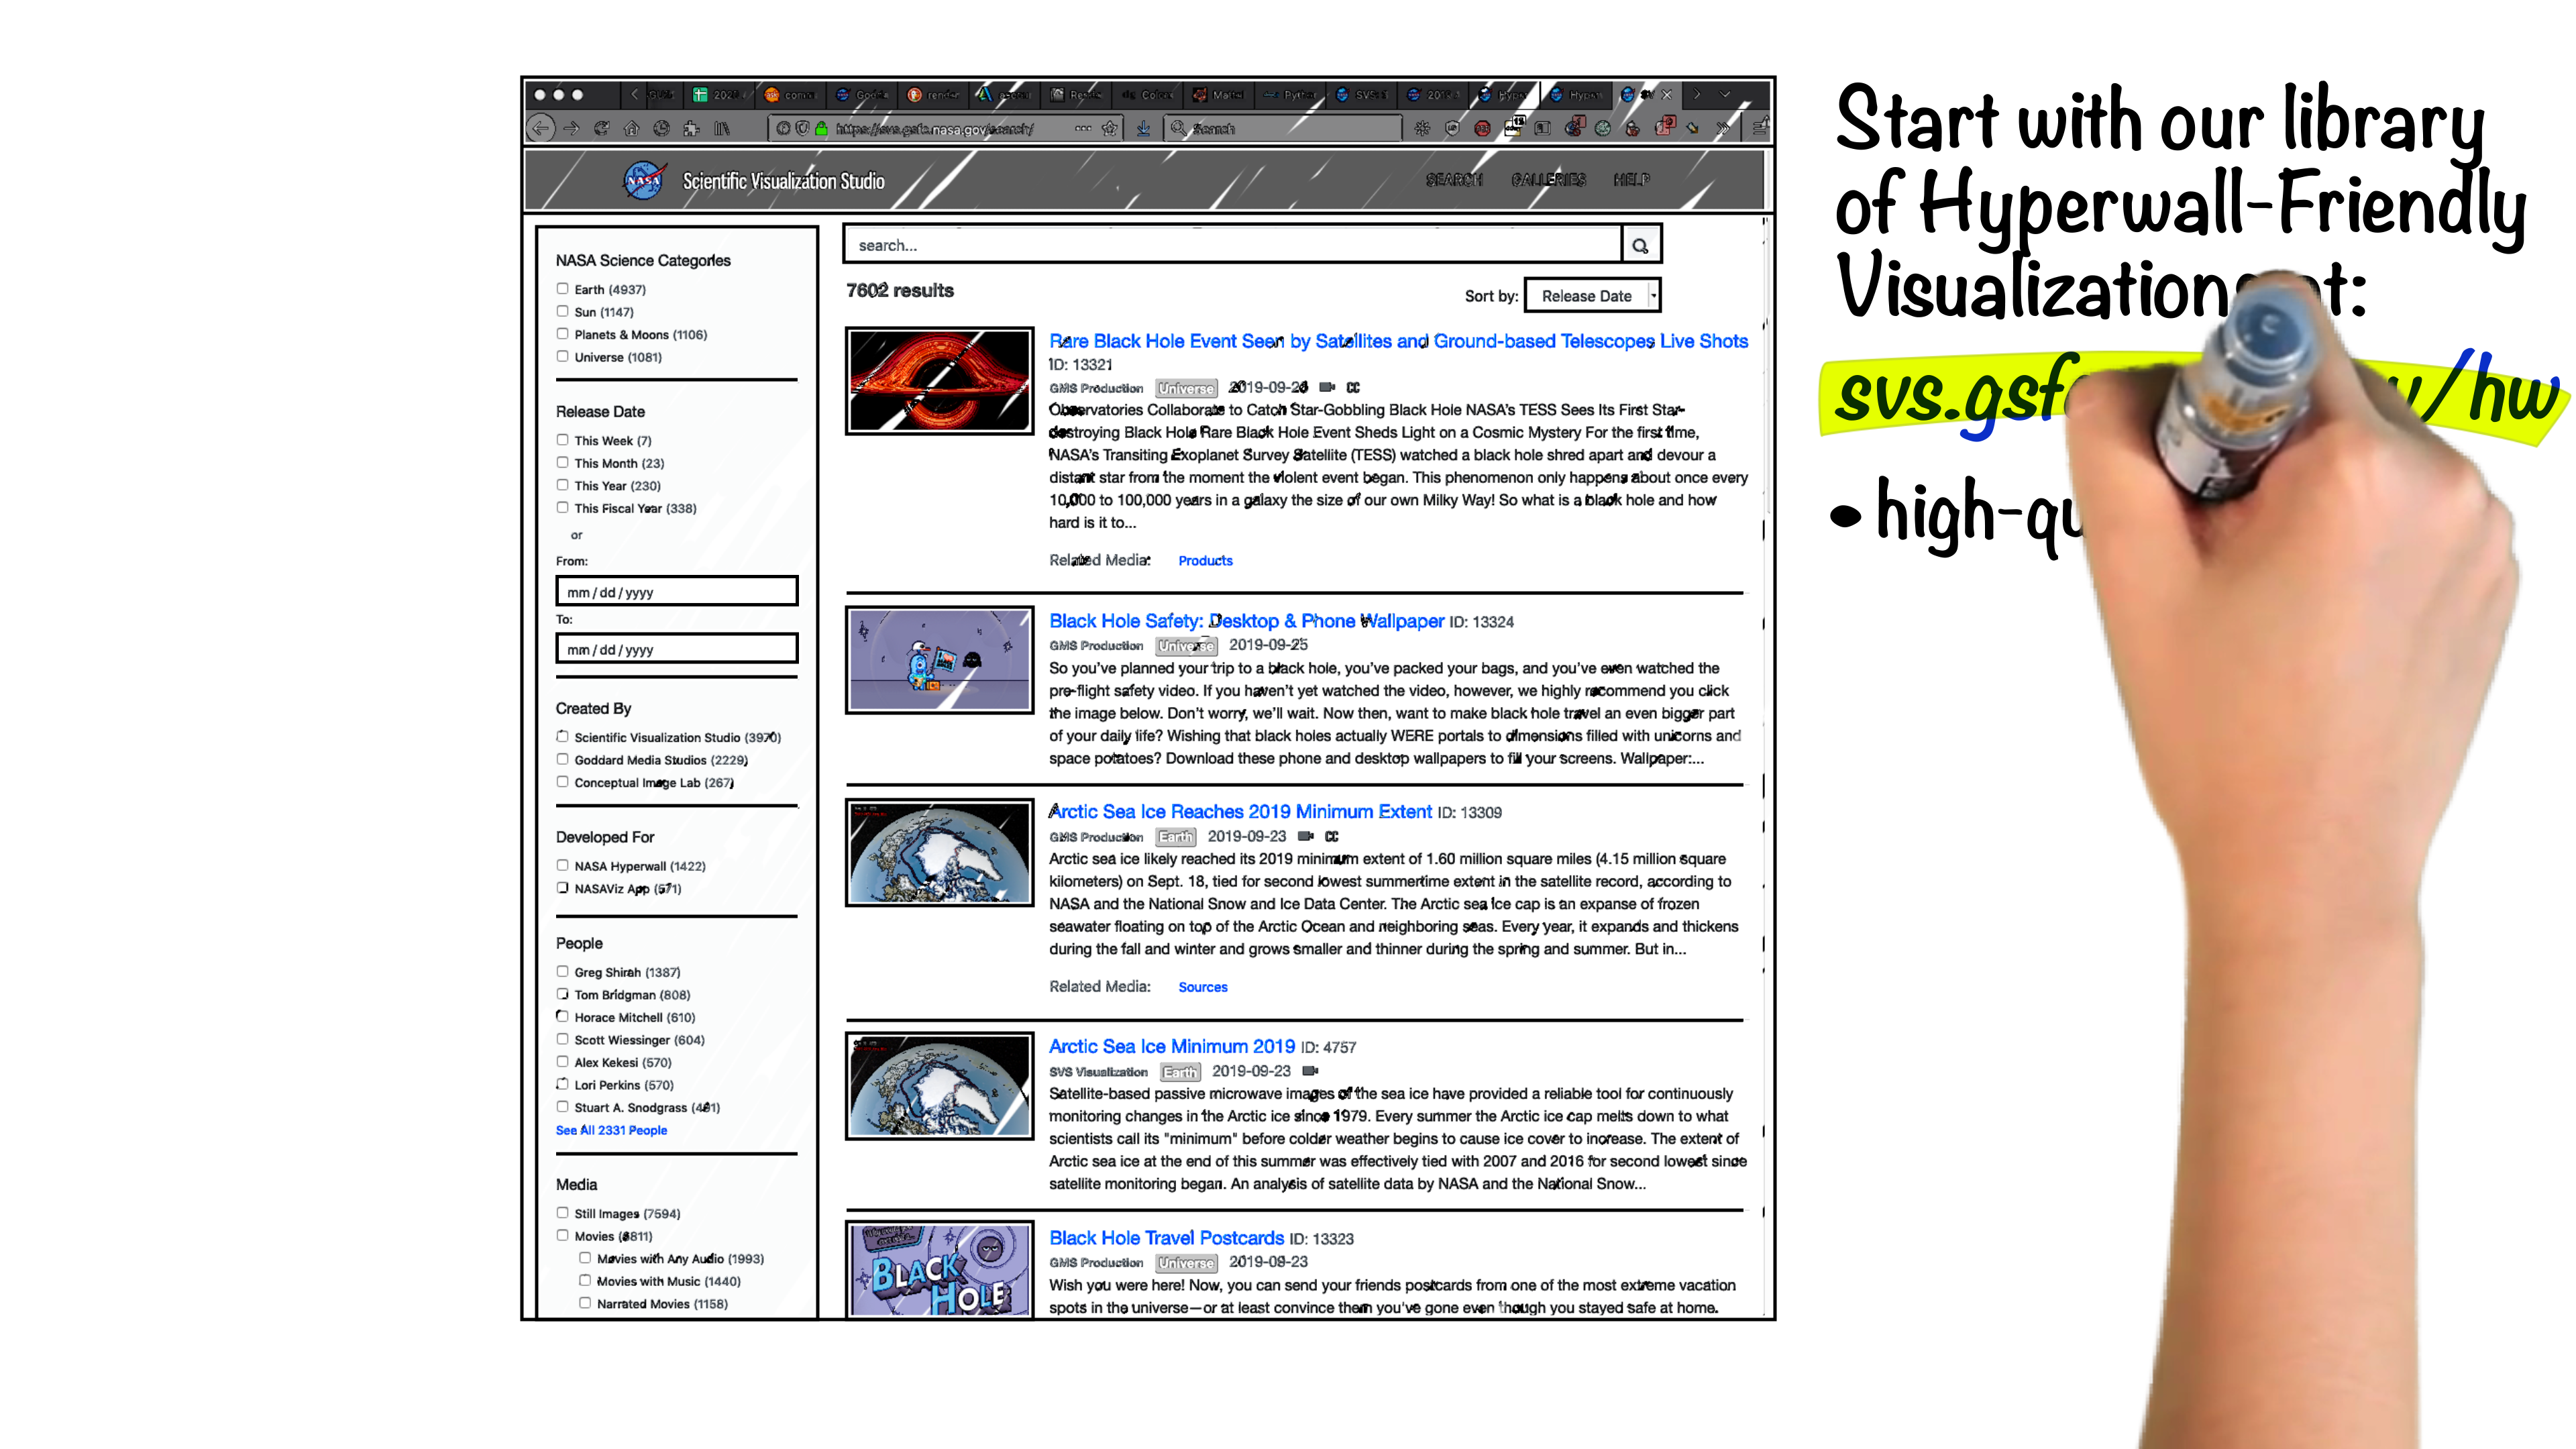This screenshot has width=2576, height=1449.
Task: Click the site 'search...' text field
Action: [1232, 245]
